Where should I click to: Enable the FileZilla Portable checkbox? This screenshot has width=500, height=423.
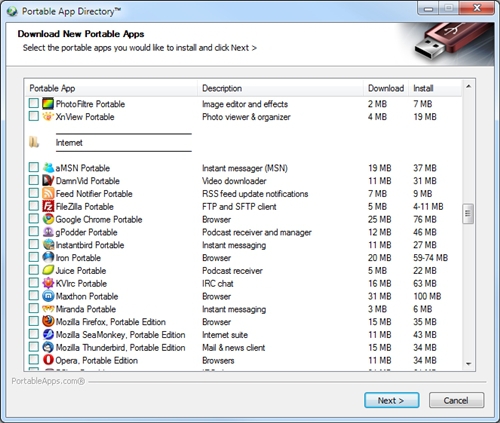(34, 206)
